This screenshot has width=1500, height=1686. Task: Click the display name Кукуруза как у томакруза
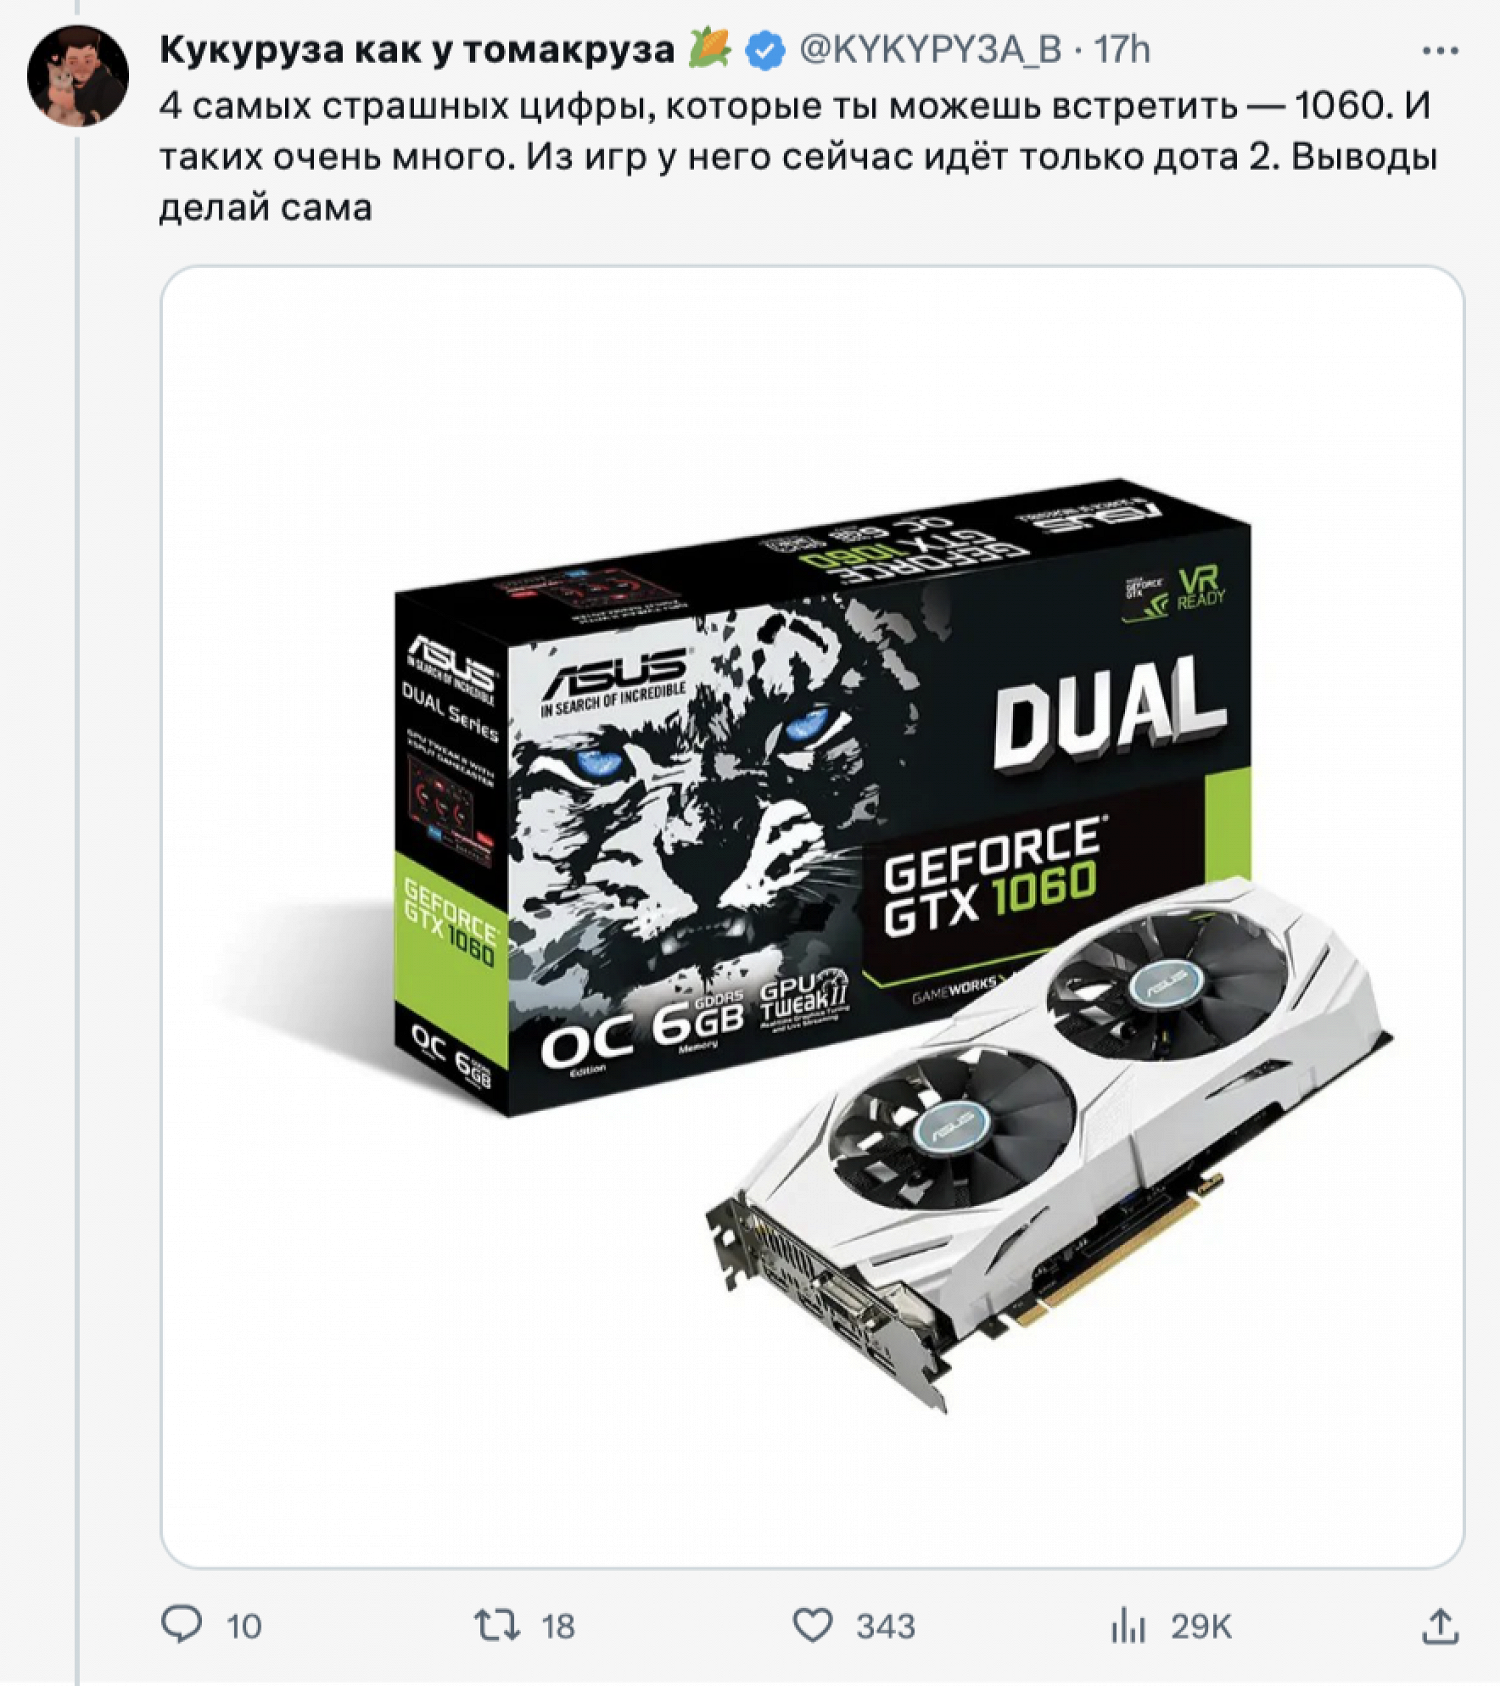417,49
